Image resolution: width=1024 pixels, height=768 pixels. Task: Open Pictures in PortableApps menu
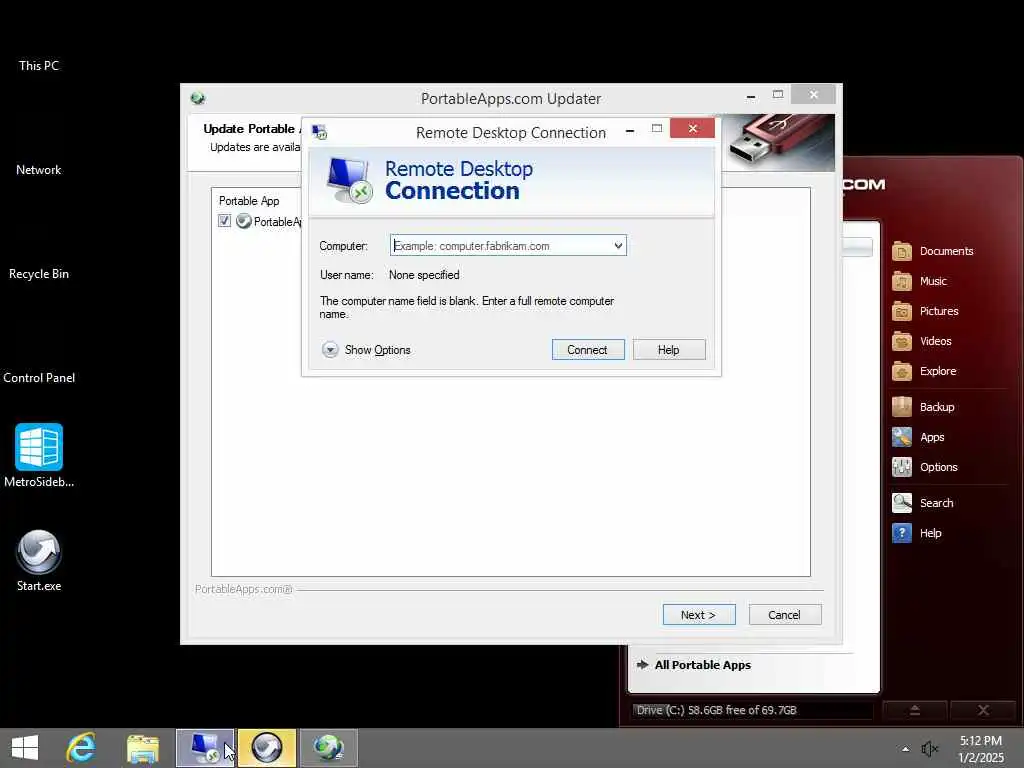coord(925,311)
